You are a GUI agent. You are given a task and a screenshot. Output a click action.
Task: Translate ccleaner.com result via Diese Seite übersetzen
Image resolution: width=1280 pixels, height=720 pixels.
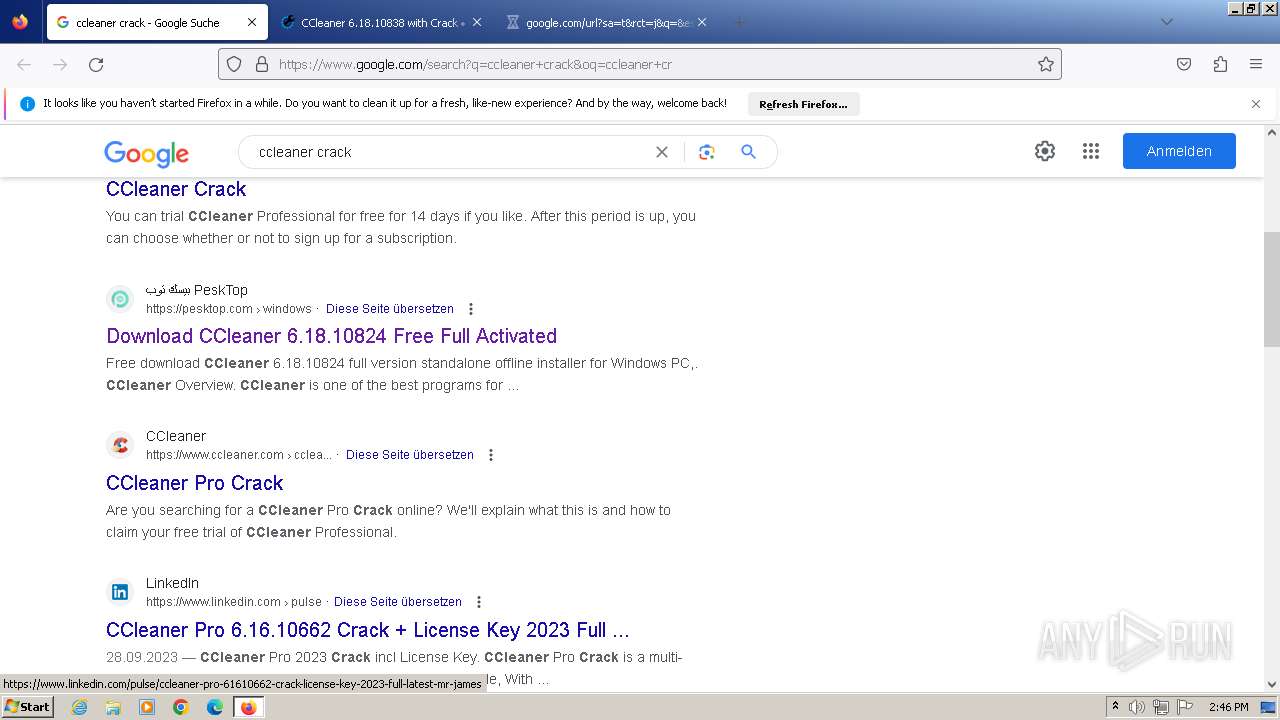(410, 455)
